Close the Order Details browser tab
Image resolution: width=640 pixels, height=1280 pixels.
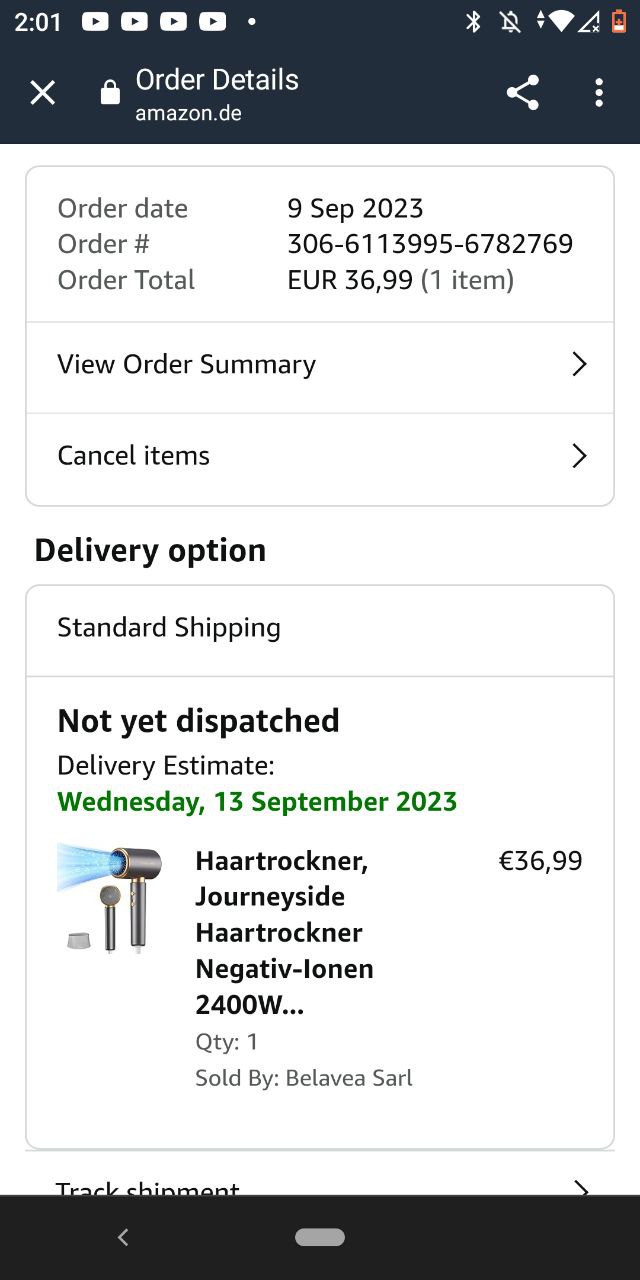[x=42, y=93]
